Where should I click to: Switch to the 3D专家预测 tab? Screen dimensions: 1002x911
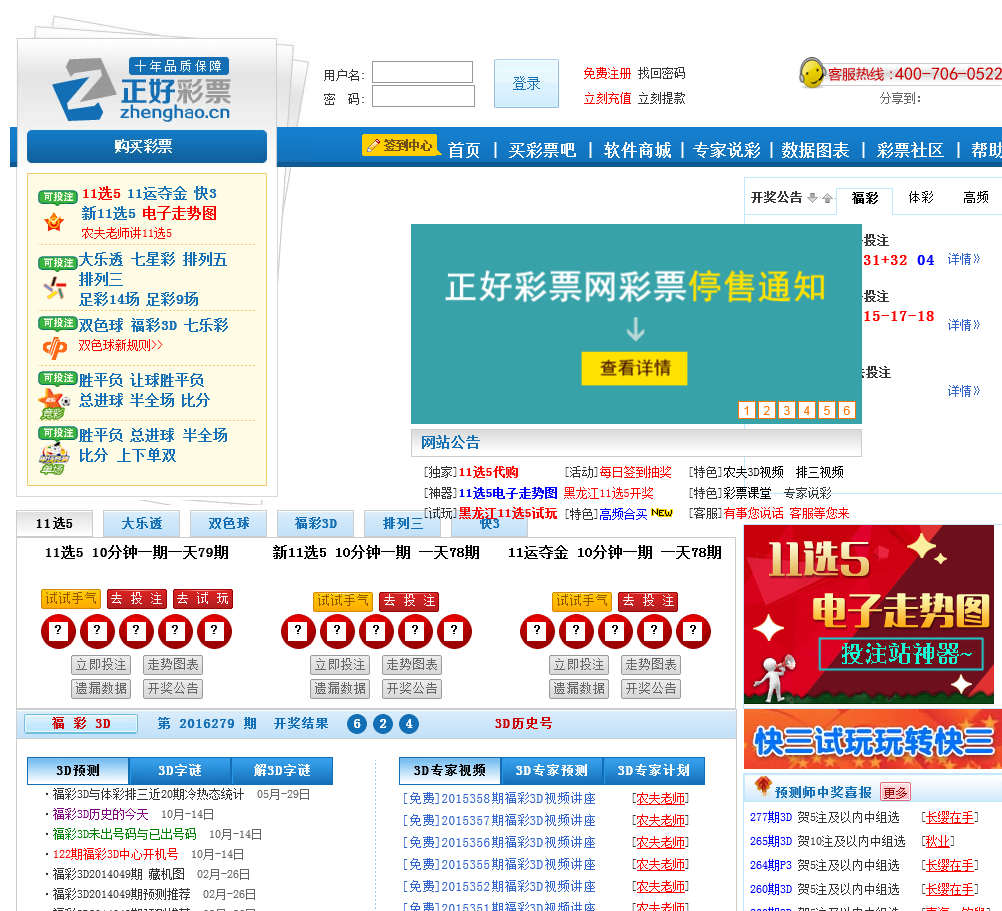551,770
